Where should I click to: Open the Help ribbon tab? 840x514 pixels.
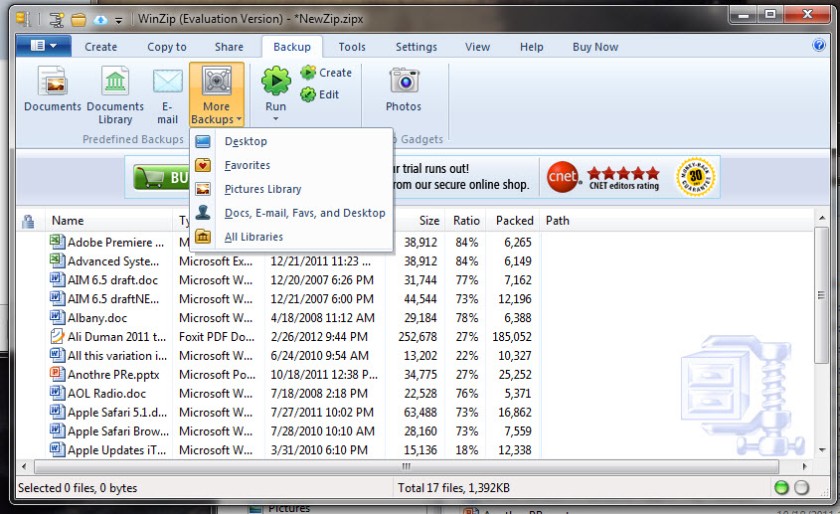[x=531, y=47]
